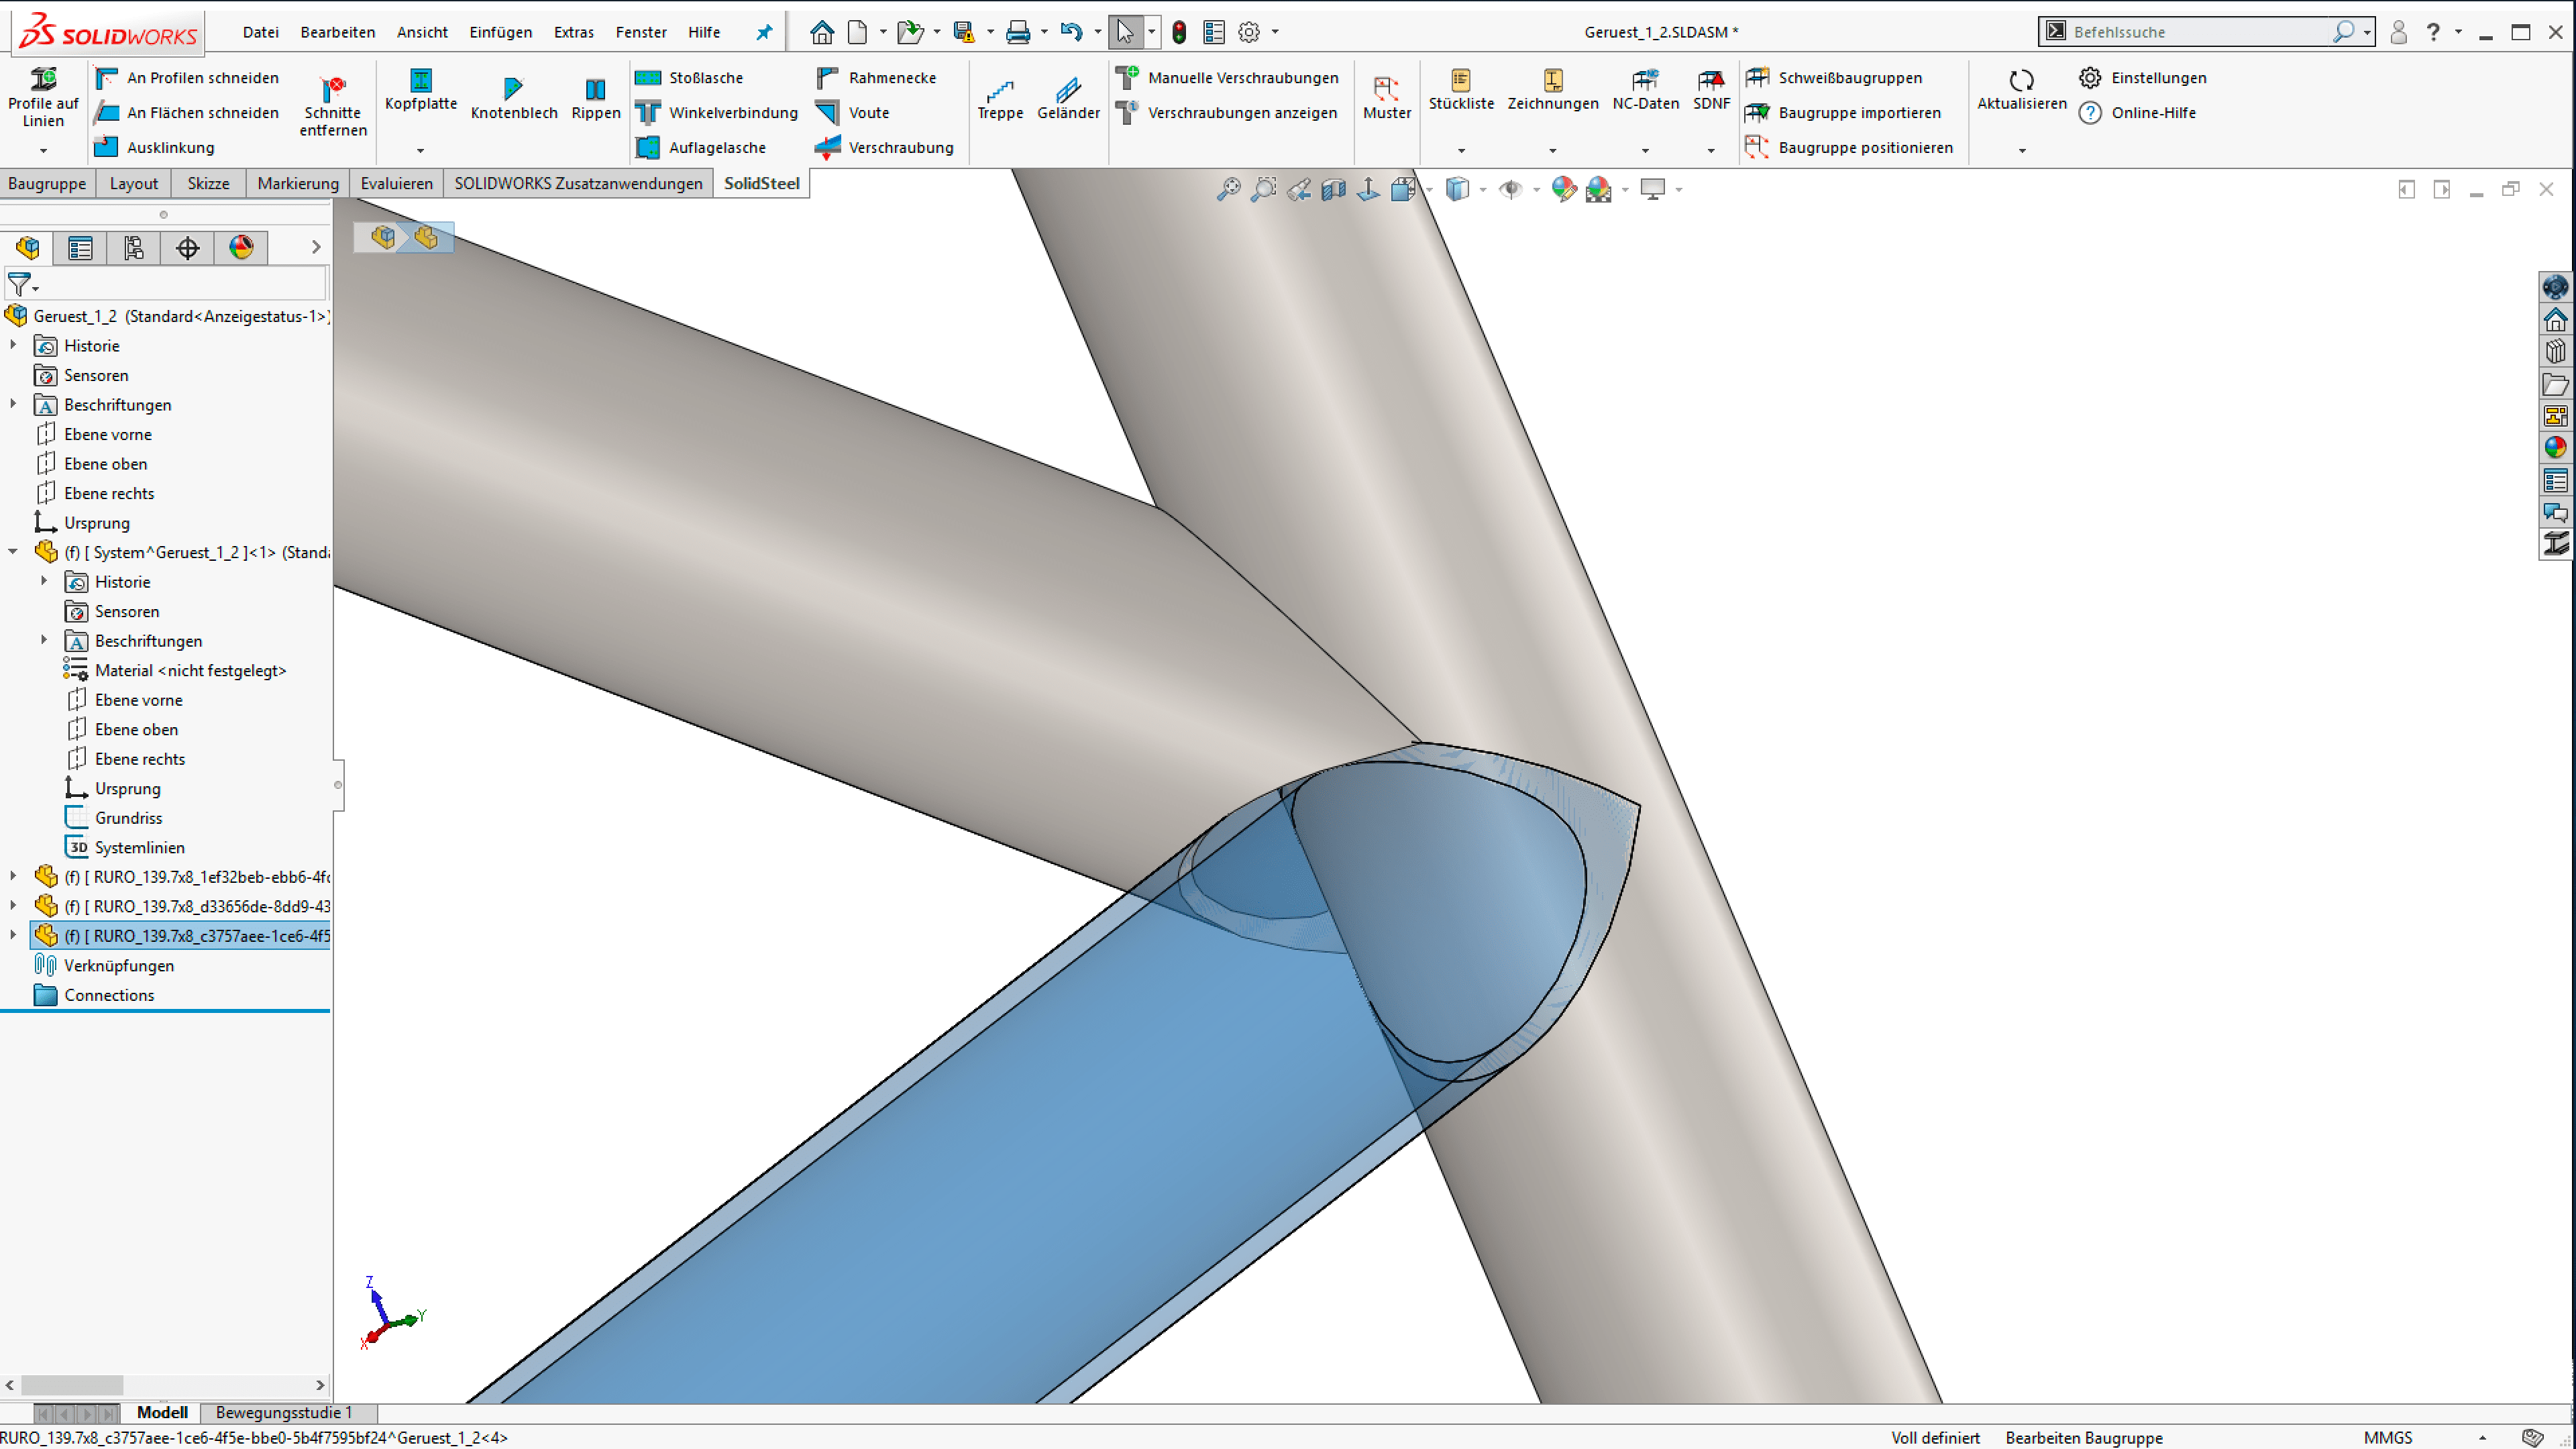
Task: Expand the RURO_139.7x8_d33656de component
Action: tap(13, 905)
